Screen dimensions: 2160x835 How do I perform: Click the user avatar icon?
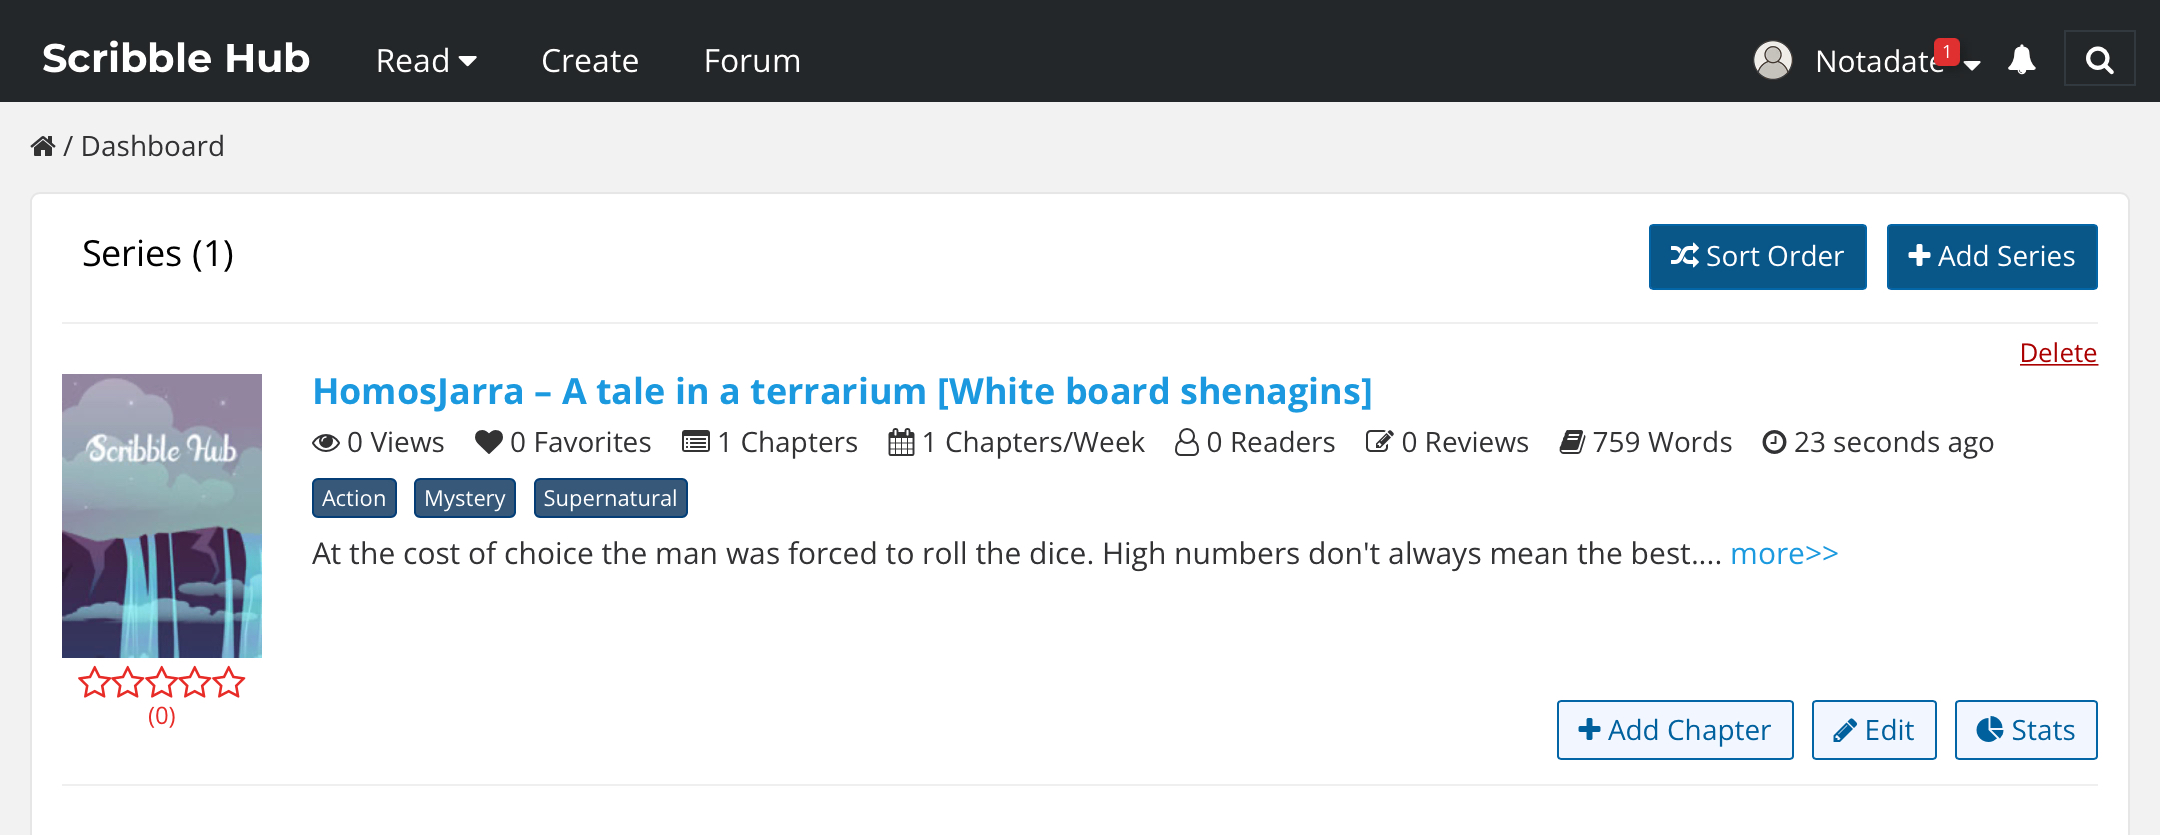(1772, 60)
